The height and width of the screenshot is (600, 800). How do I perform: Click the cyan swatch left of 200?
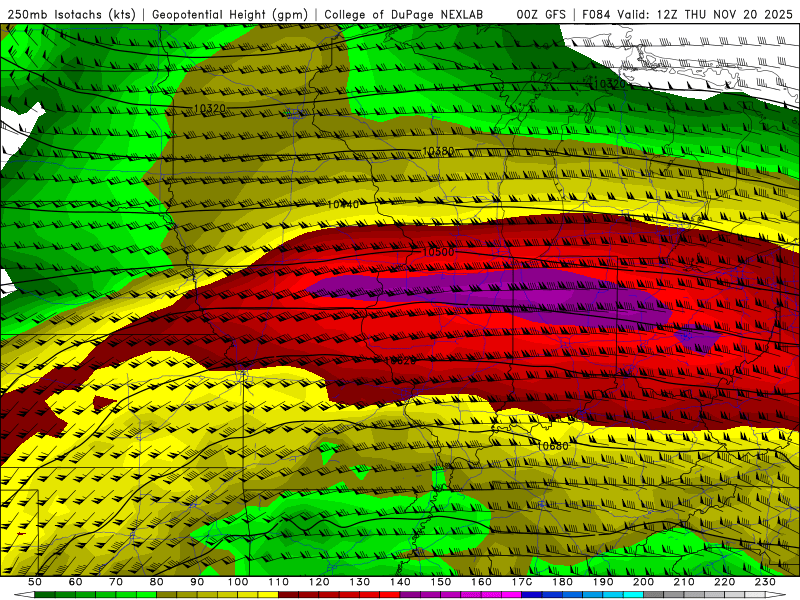[634, 595]
